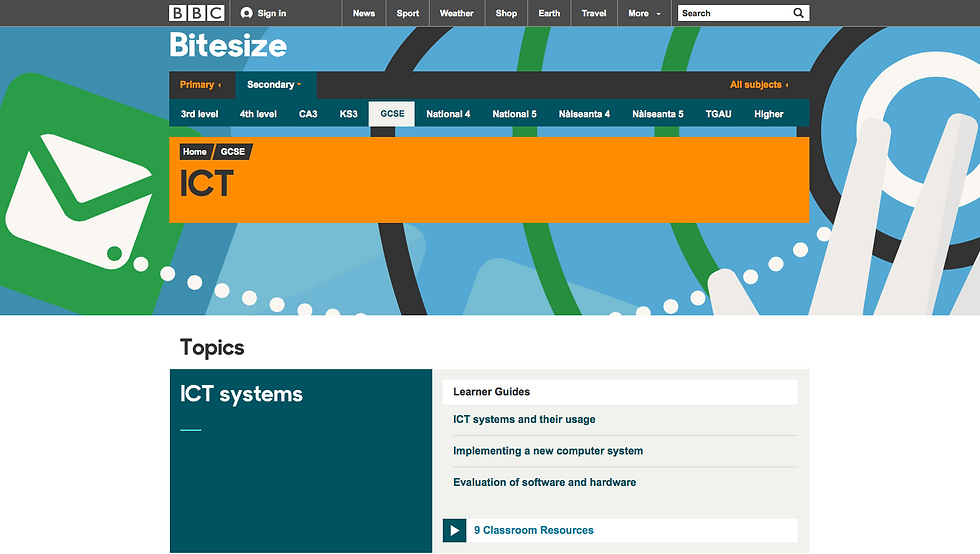Open the Bitesize home logo
Screen dimensions: 980x554
pos(228,46)
